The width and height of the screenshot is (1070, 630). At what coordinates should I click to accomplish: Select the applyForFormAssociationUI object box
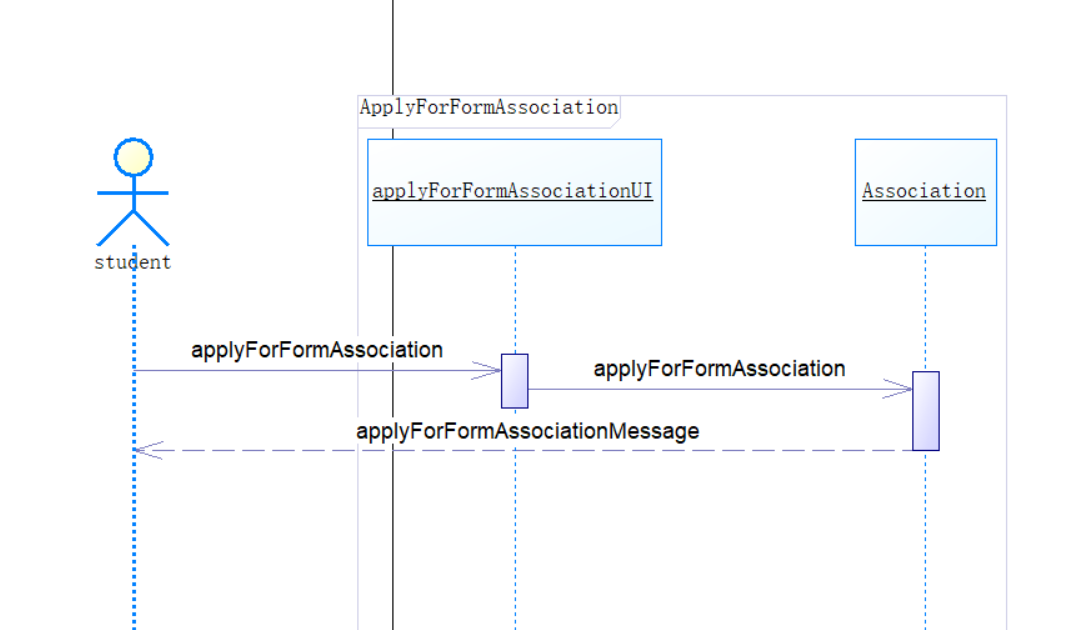coord(514,191)
